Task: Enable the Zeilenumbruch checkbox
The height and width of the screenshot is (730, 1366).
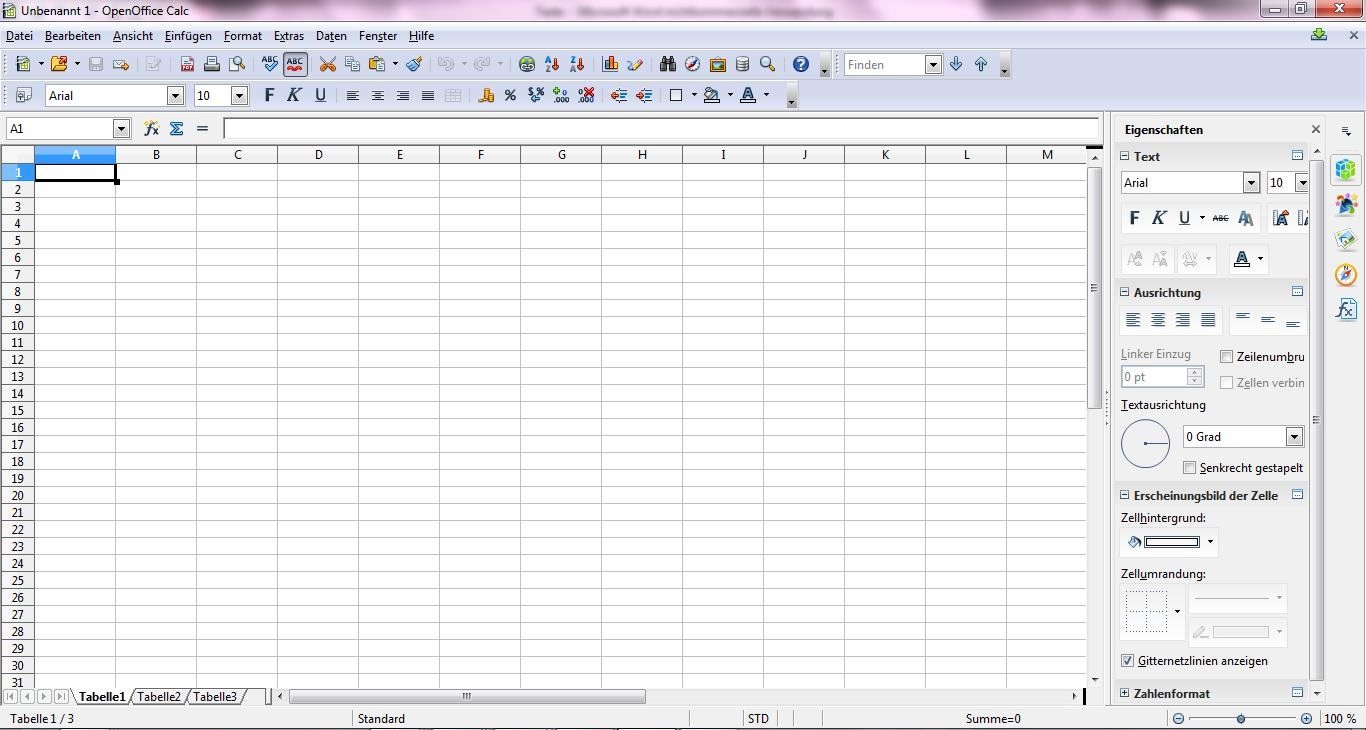Action: (x=1227, y=357)
